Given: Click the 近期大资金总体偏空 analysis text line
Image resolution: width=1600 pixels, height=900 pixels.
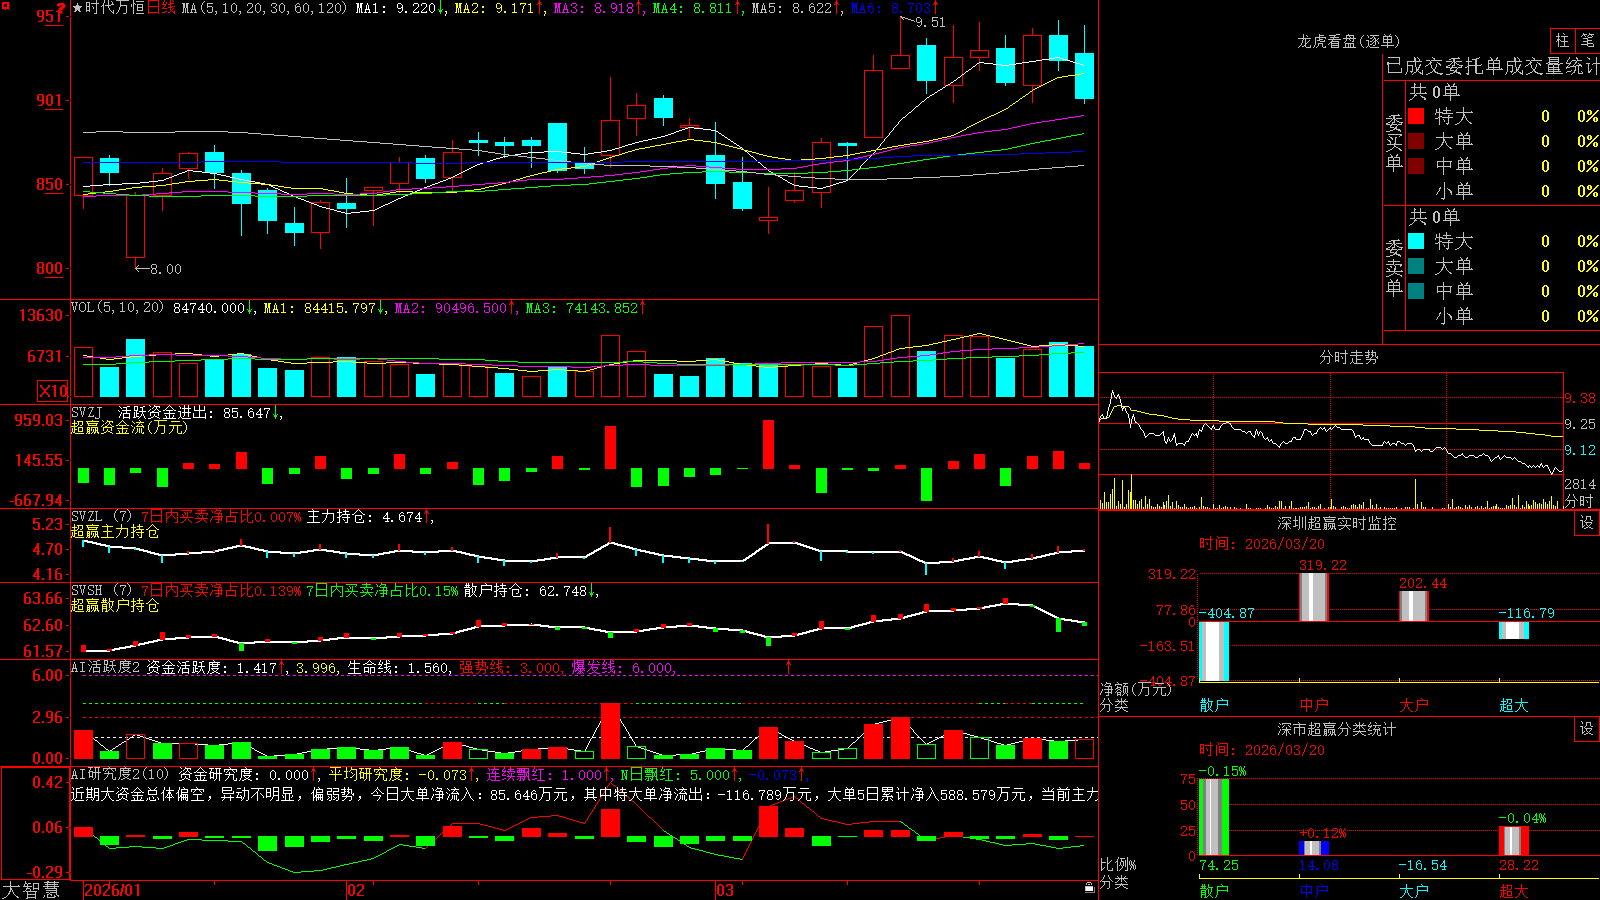Looking at the screenshot, I should [x=584, y=794].
